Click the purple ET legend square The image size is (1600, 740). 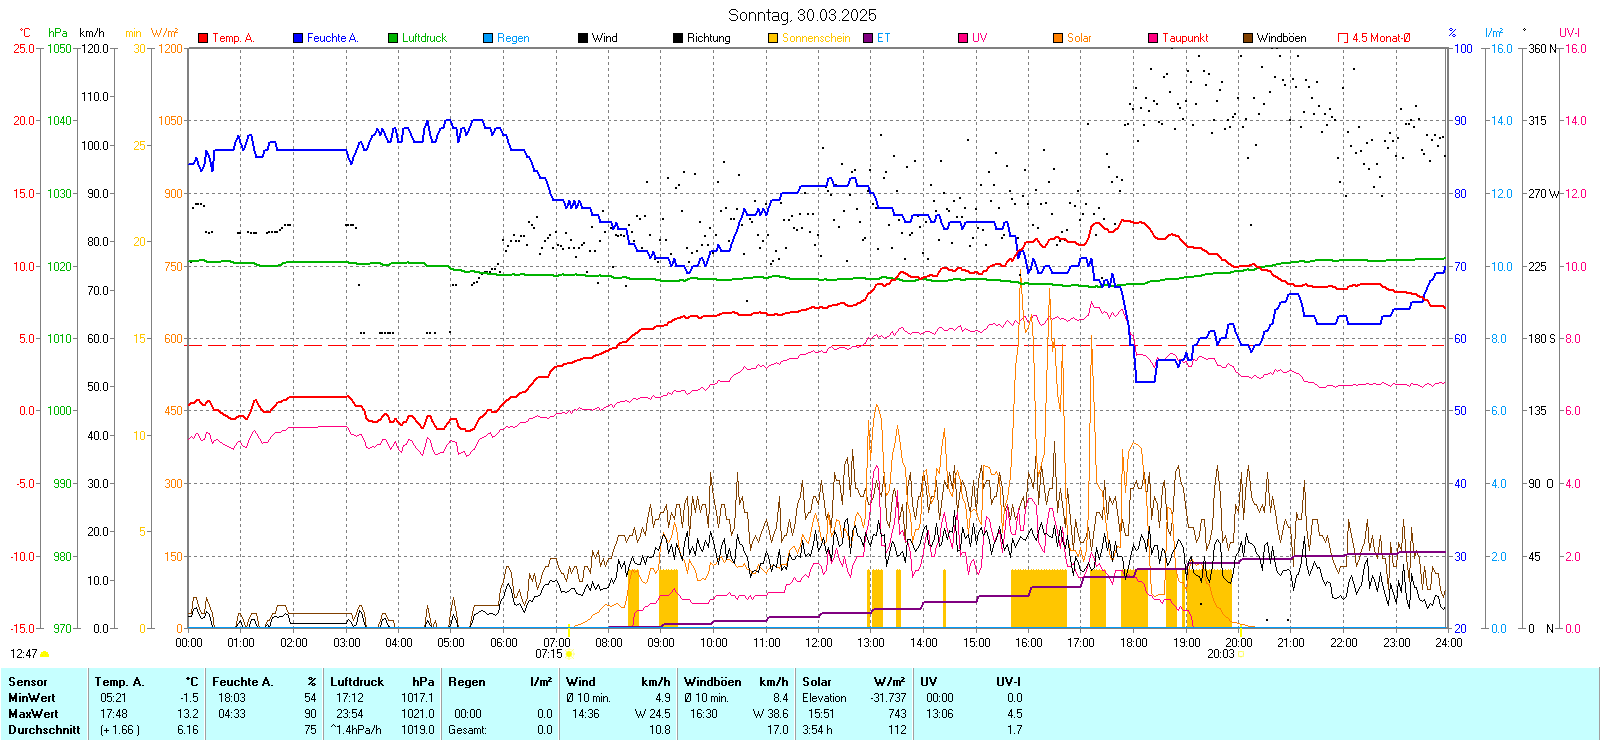[x=868, y=38]
